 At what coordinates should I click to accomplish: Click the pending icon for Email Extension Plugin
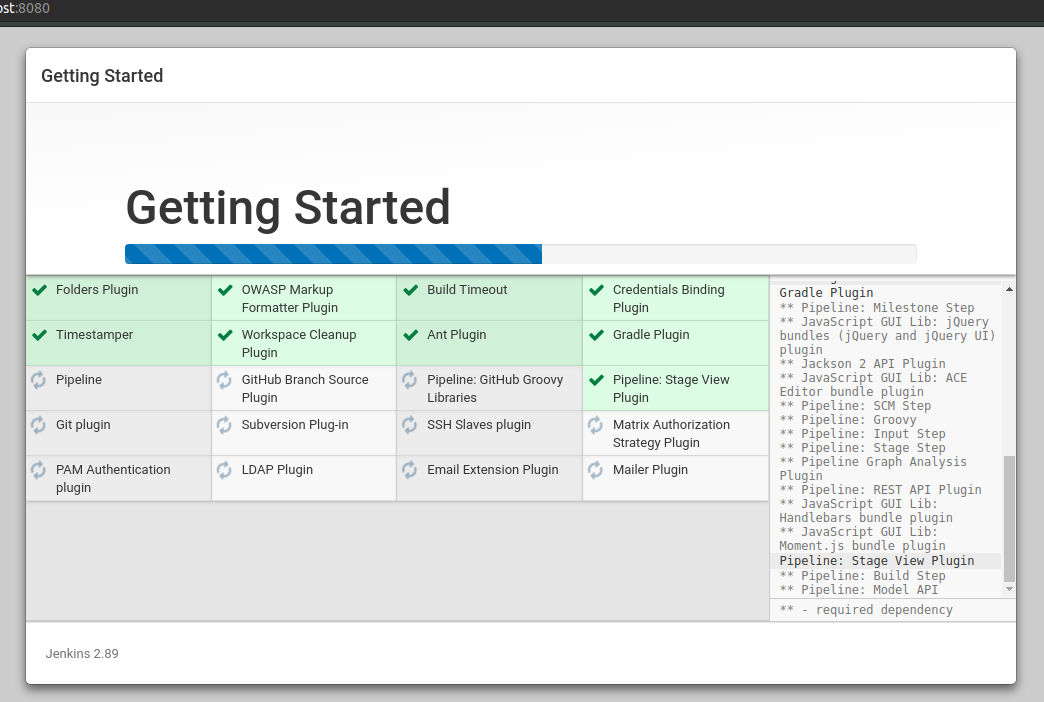[x=409, y=470]
